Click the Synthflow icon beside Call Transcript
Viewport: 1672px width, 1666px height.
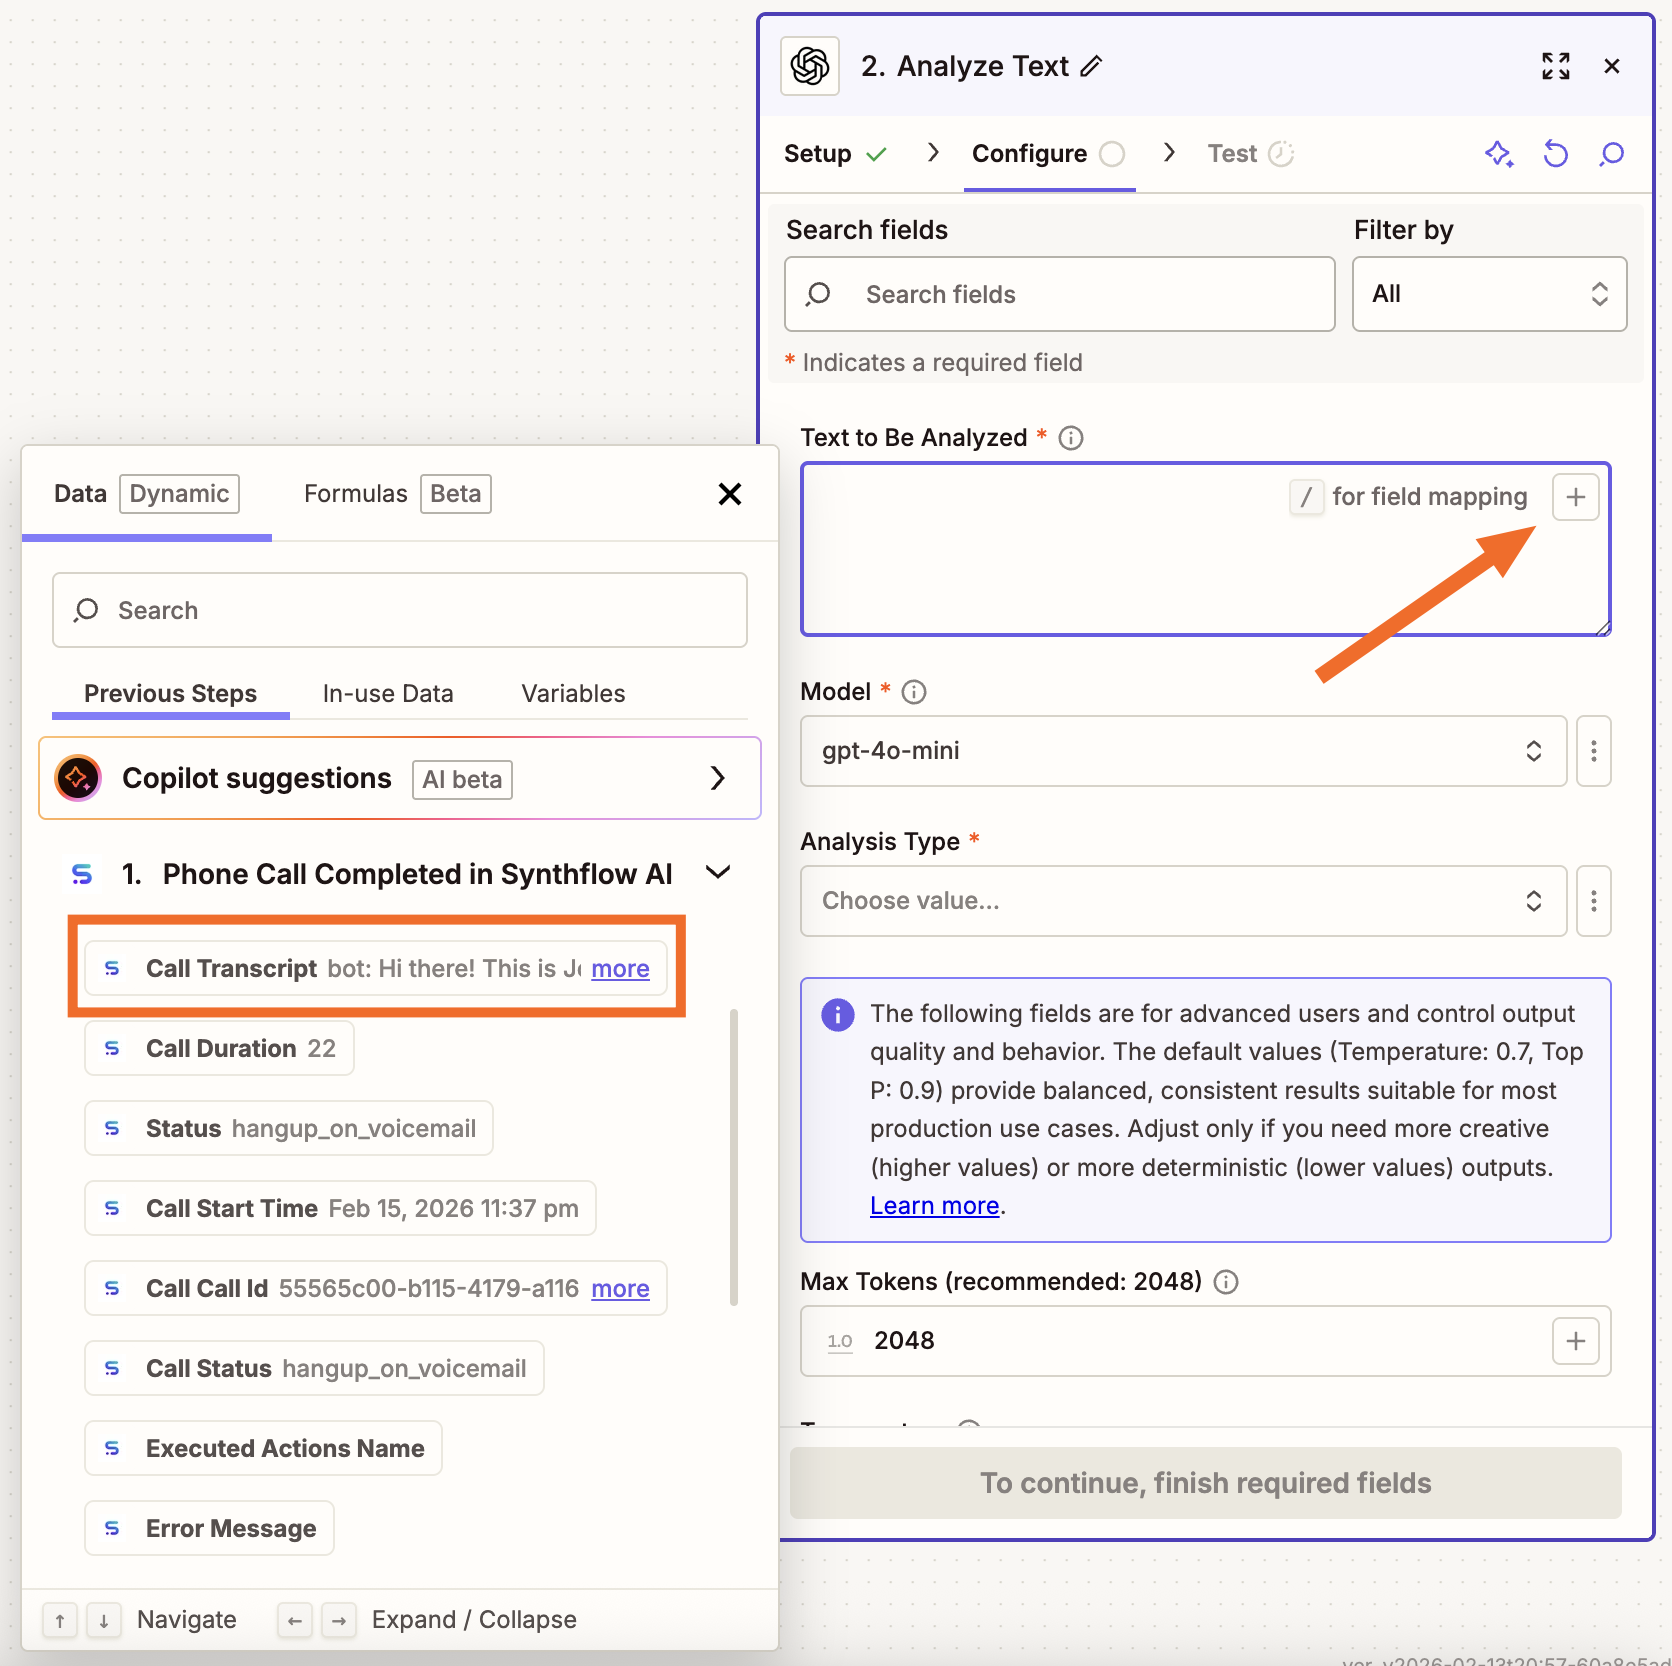[x=112, y=968]
